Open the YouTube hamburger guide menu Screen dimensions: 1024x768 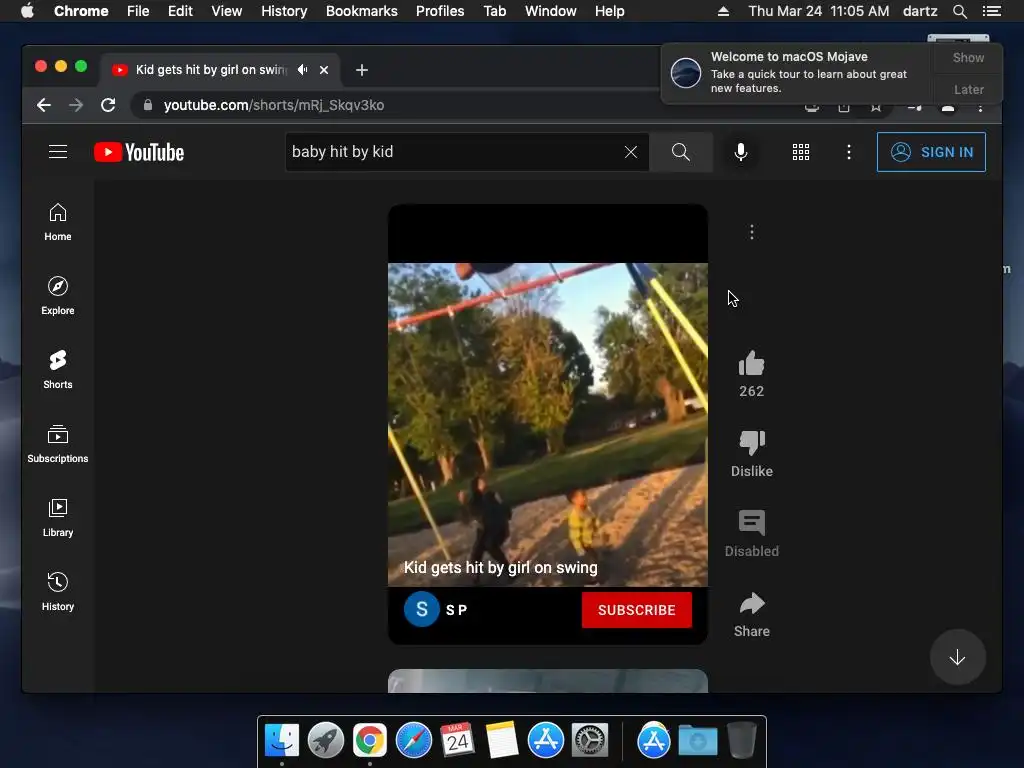[x=58, y=152]
